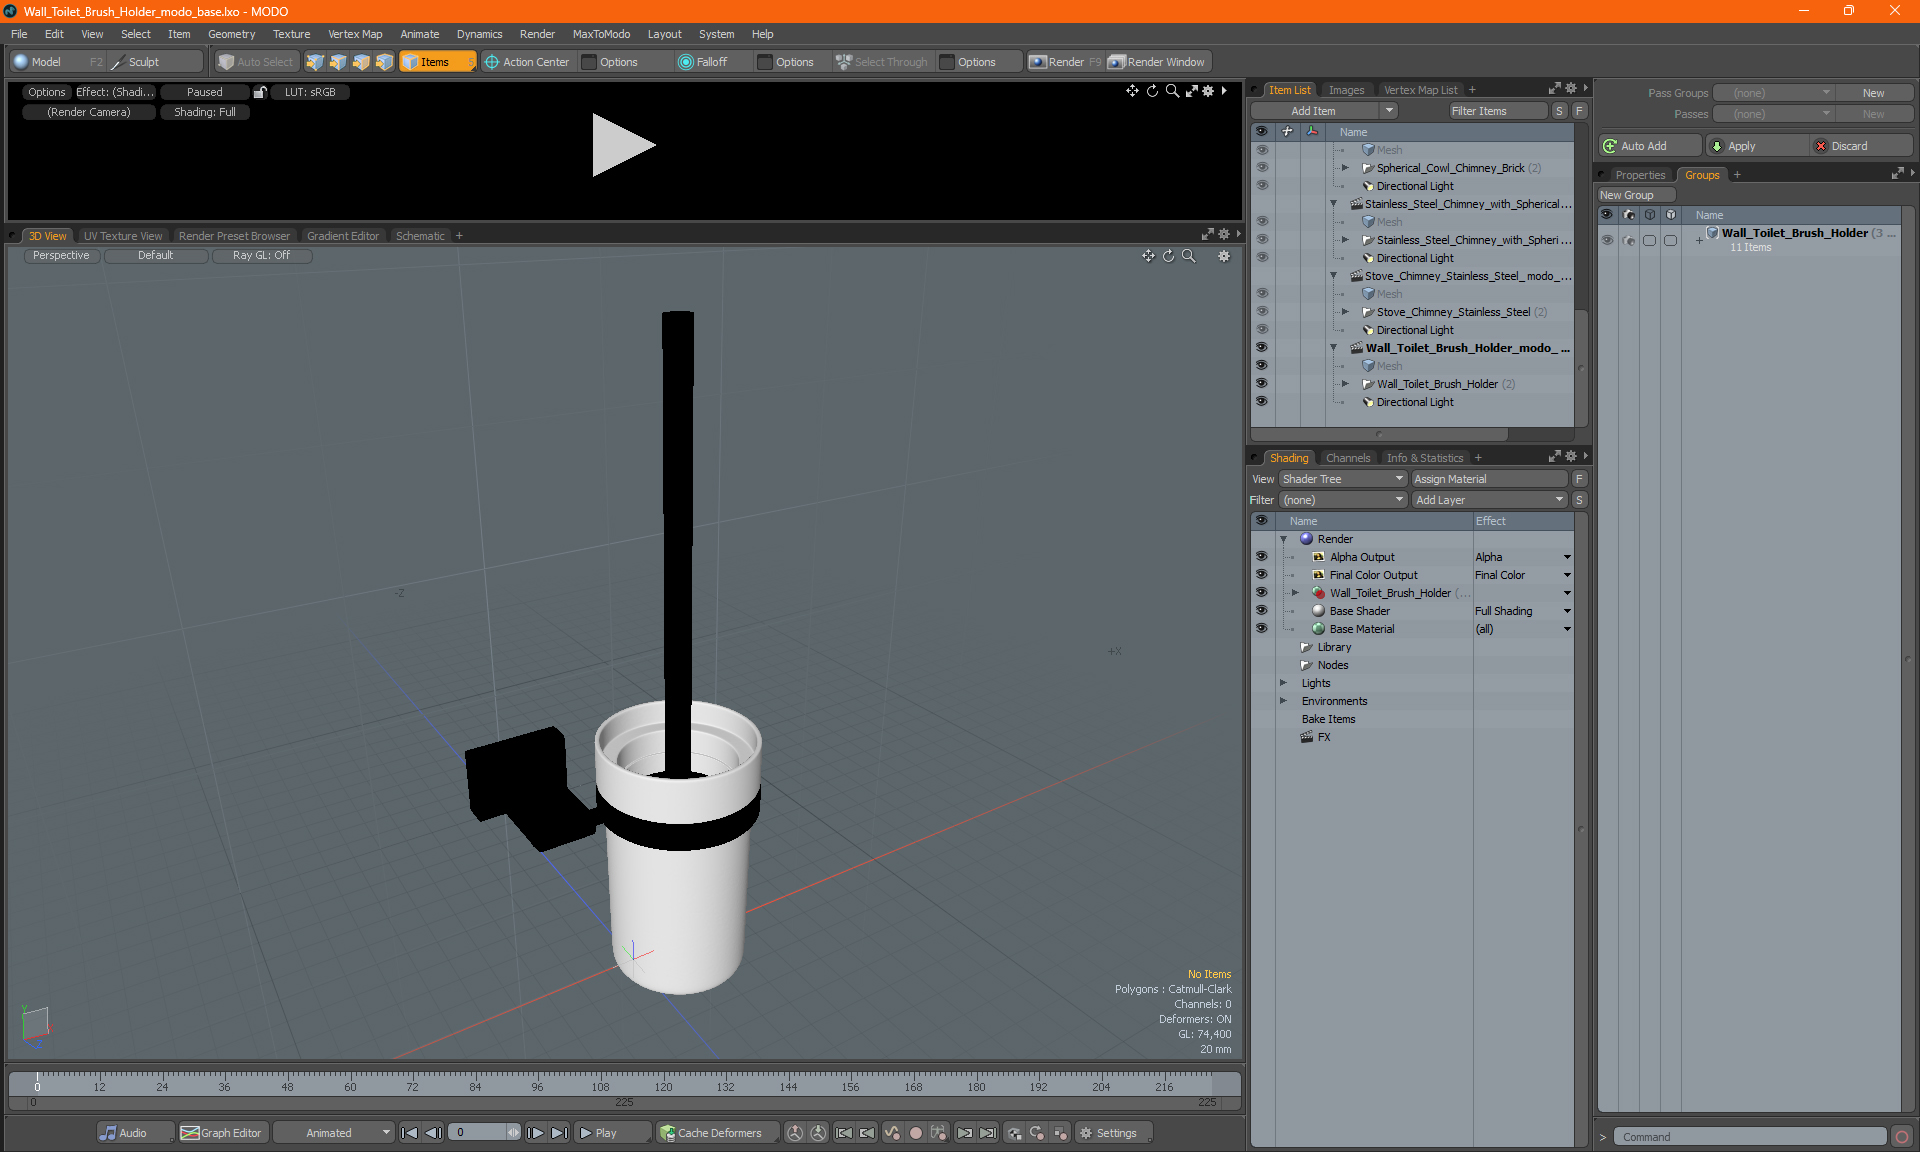Expand Environments in Shader Tree
Viewport: 1920px width, 1152px height.
click(x=1284, y=701)
